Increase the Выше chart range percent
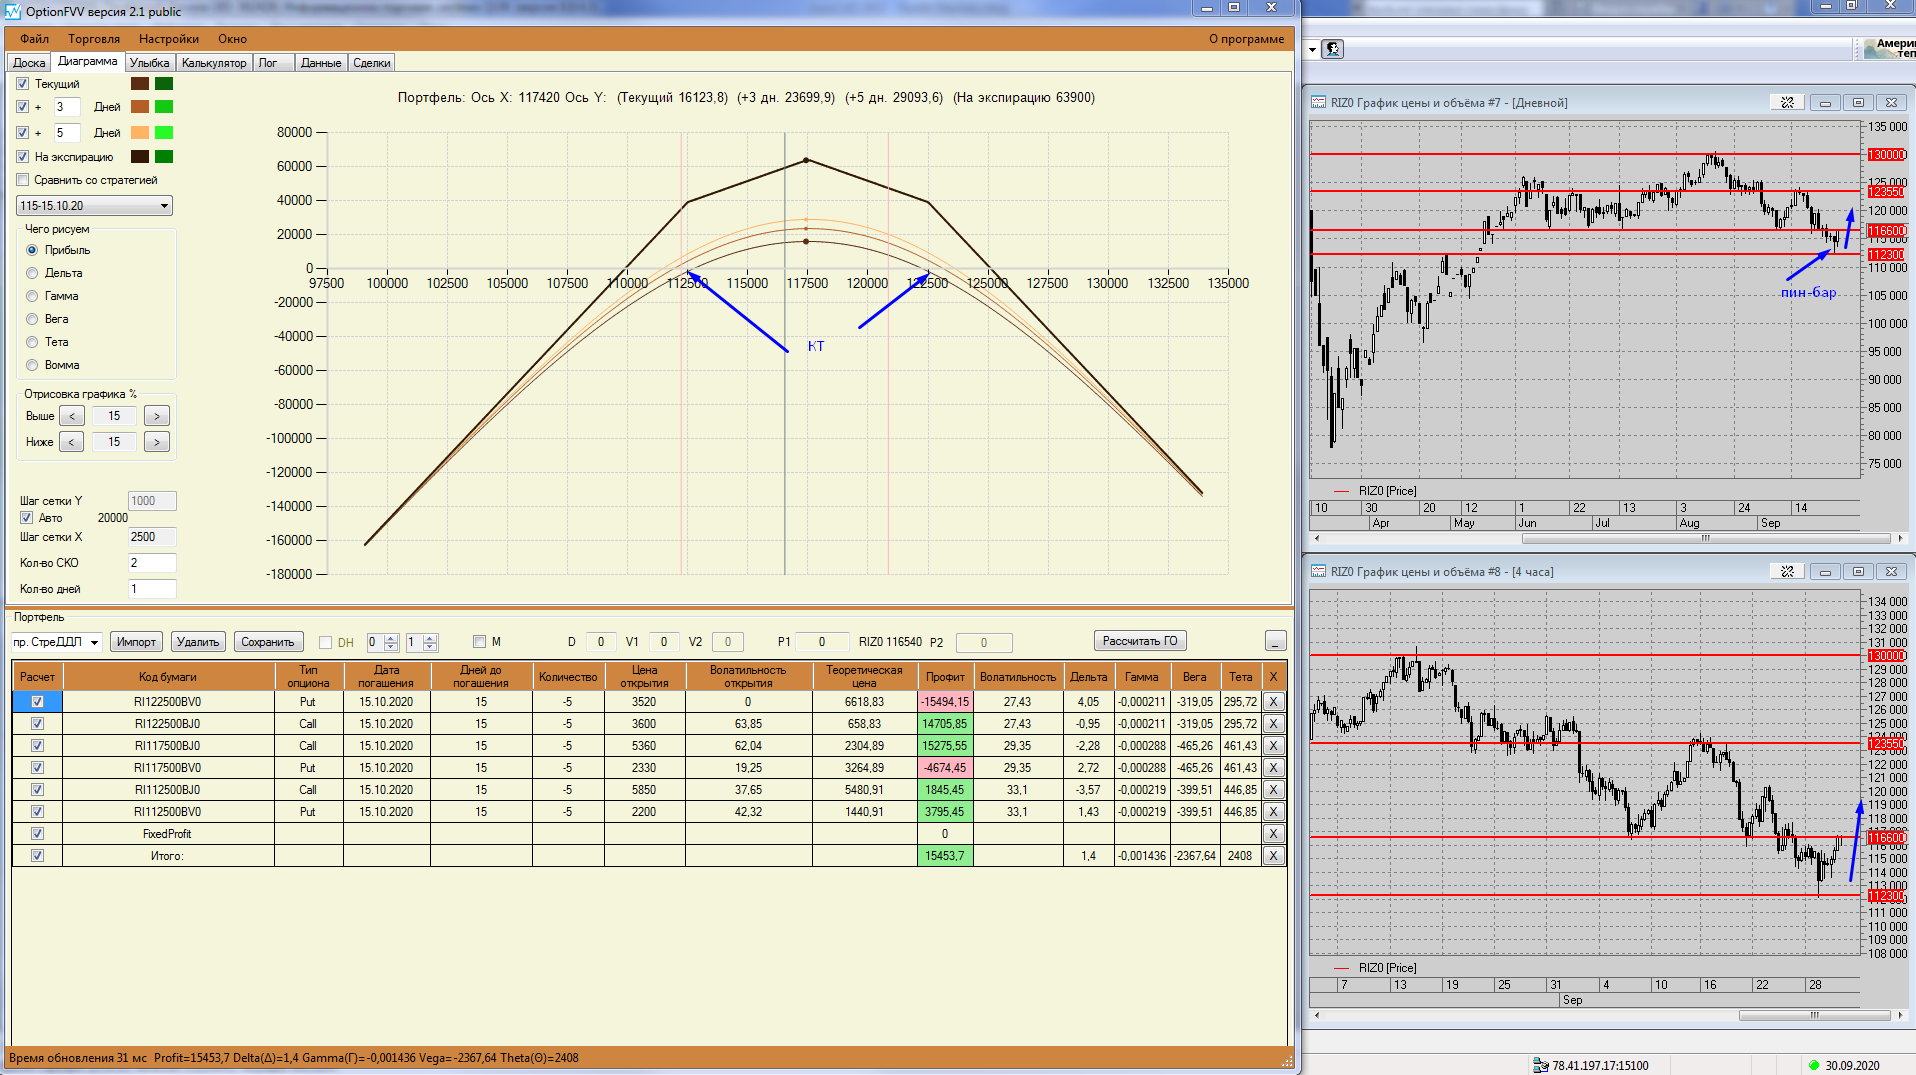The height and width of the screenshot is (1075, 1916). tap(157, 416)
